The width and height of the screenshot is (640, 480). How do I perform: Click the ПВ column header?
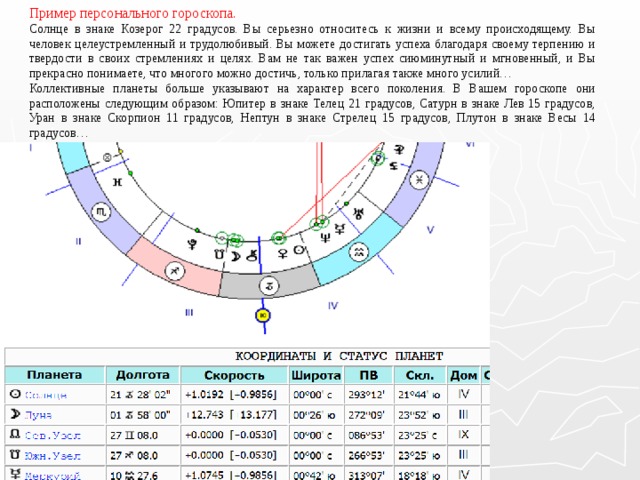point(369,375)
